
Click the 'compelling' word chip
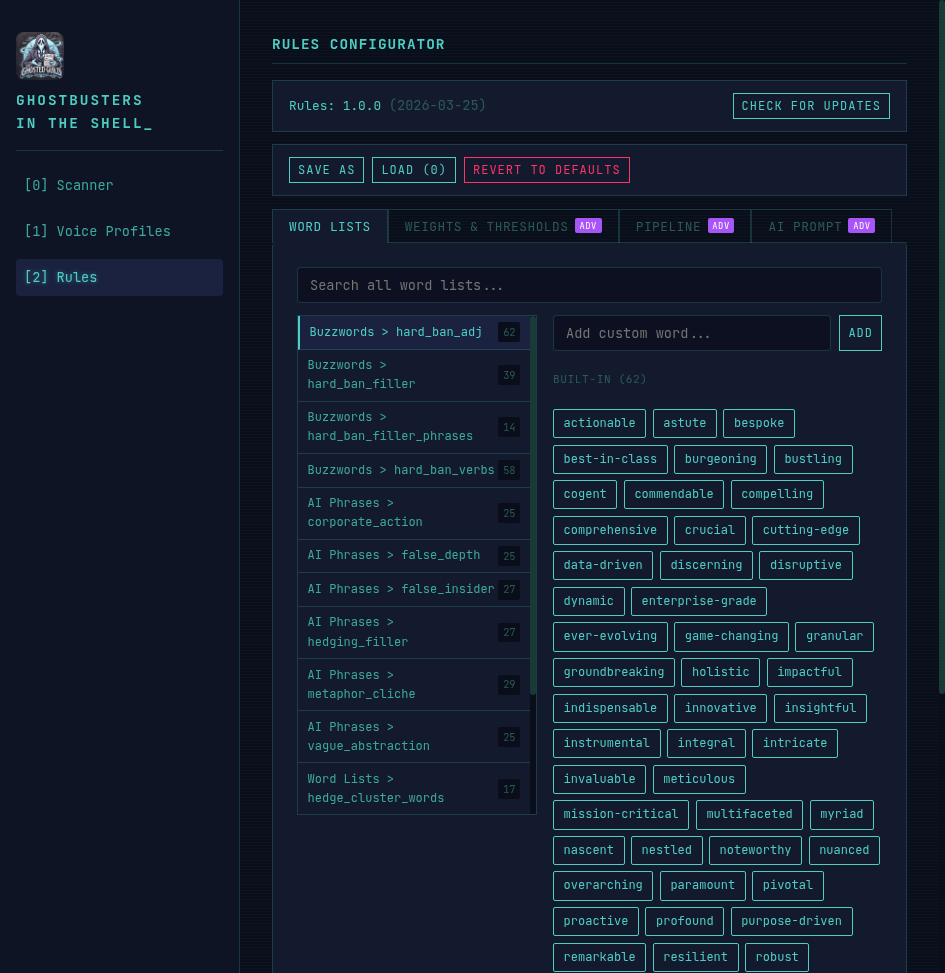pyautogui.click(x=777, y=495)
